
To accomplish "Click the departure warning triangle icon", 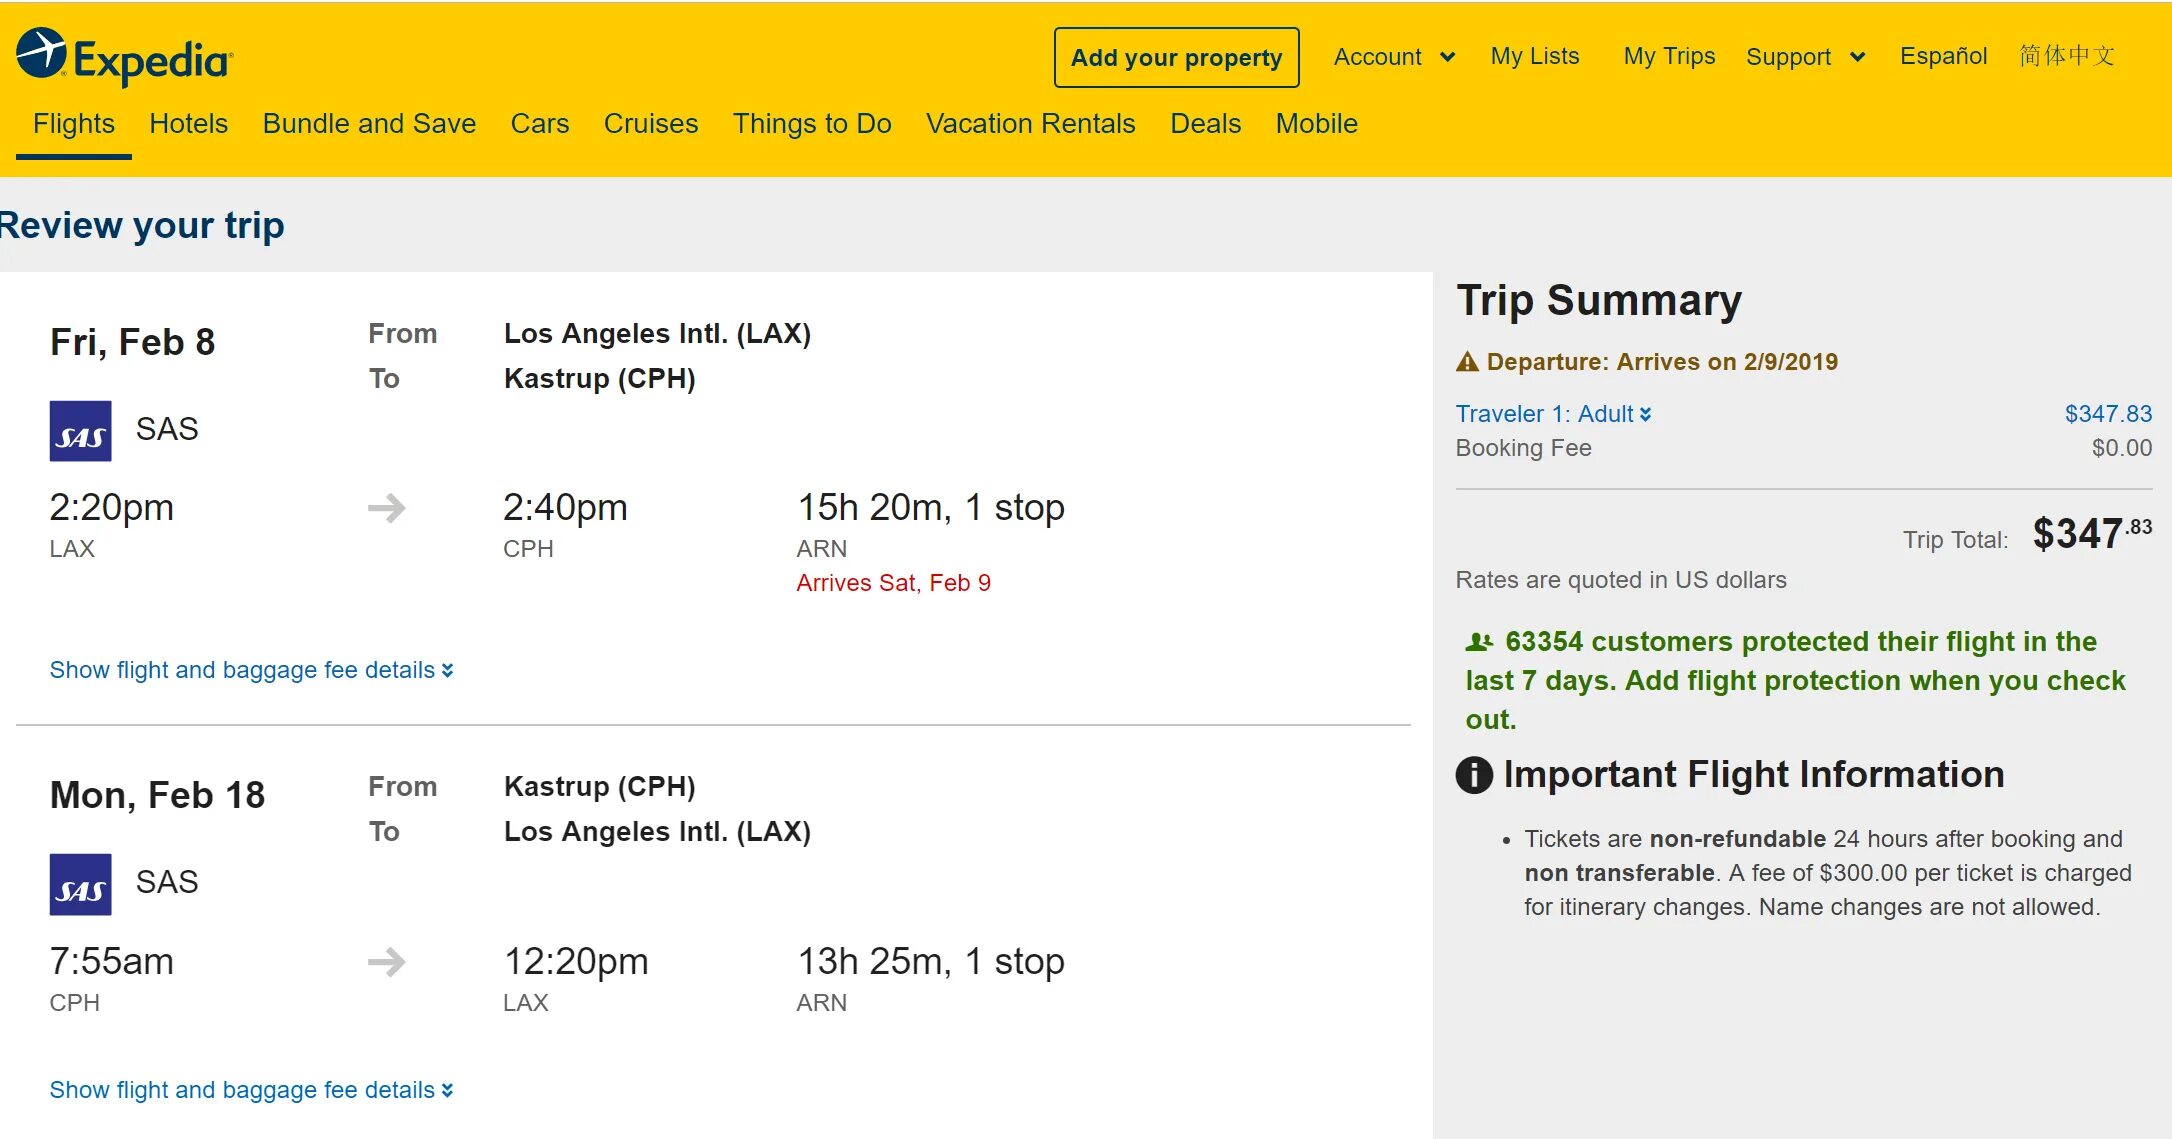I will (x=1467, y=362).
